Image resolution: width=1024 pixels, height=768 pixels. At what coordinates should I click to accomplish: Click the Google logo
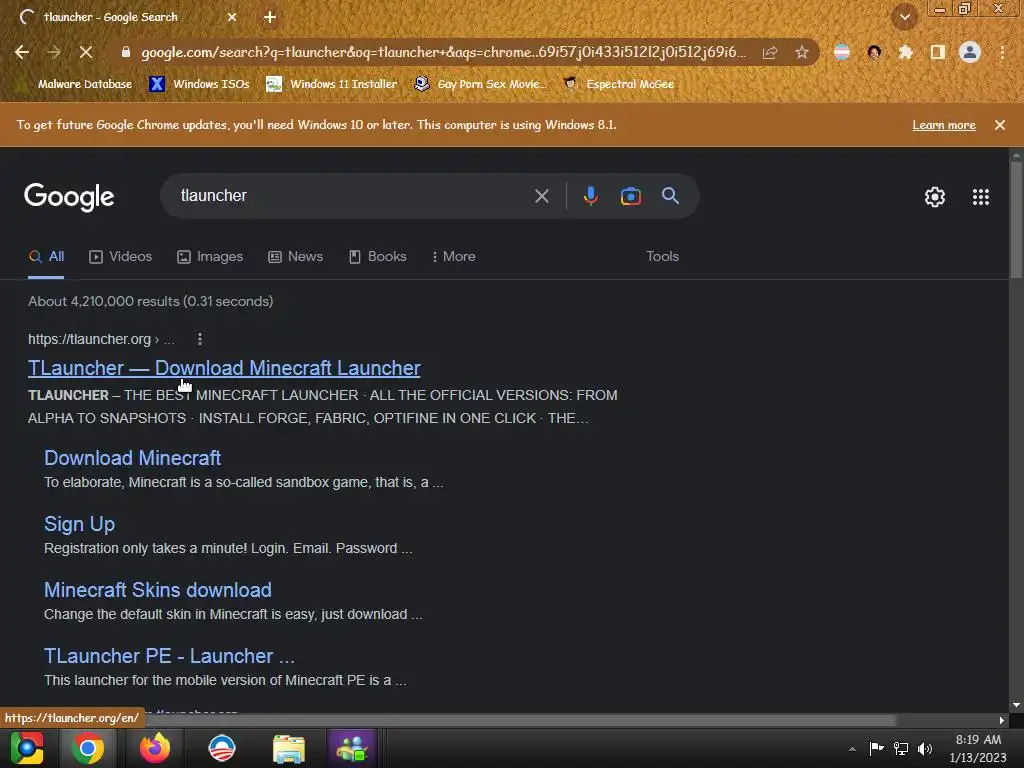click(x=69, y=197)
